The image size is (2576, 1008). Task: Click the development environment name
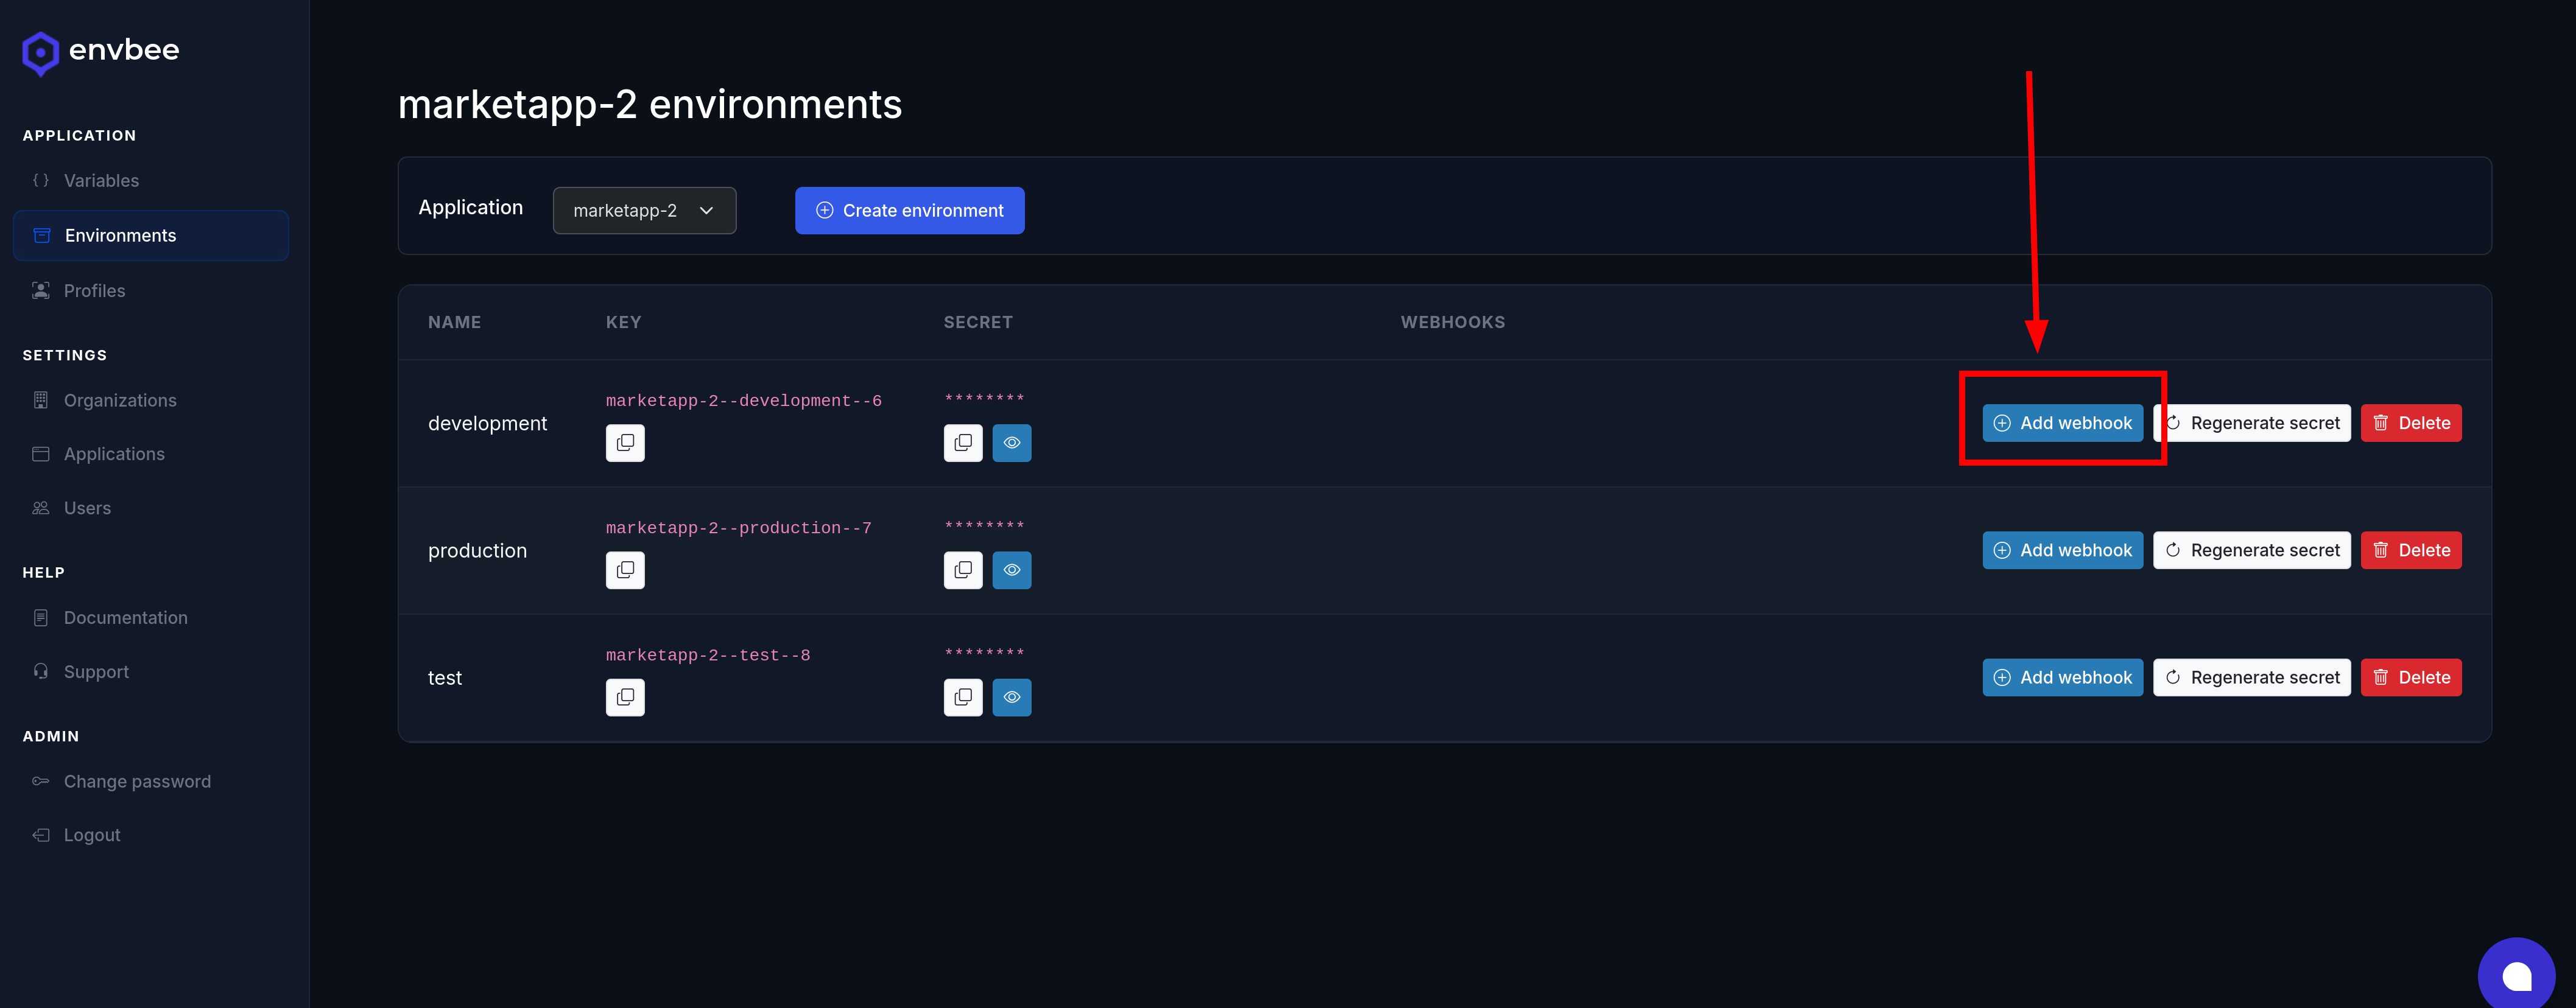(x=488, y=423)
